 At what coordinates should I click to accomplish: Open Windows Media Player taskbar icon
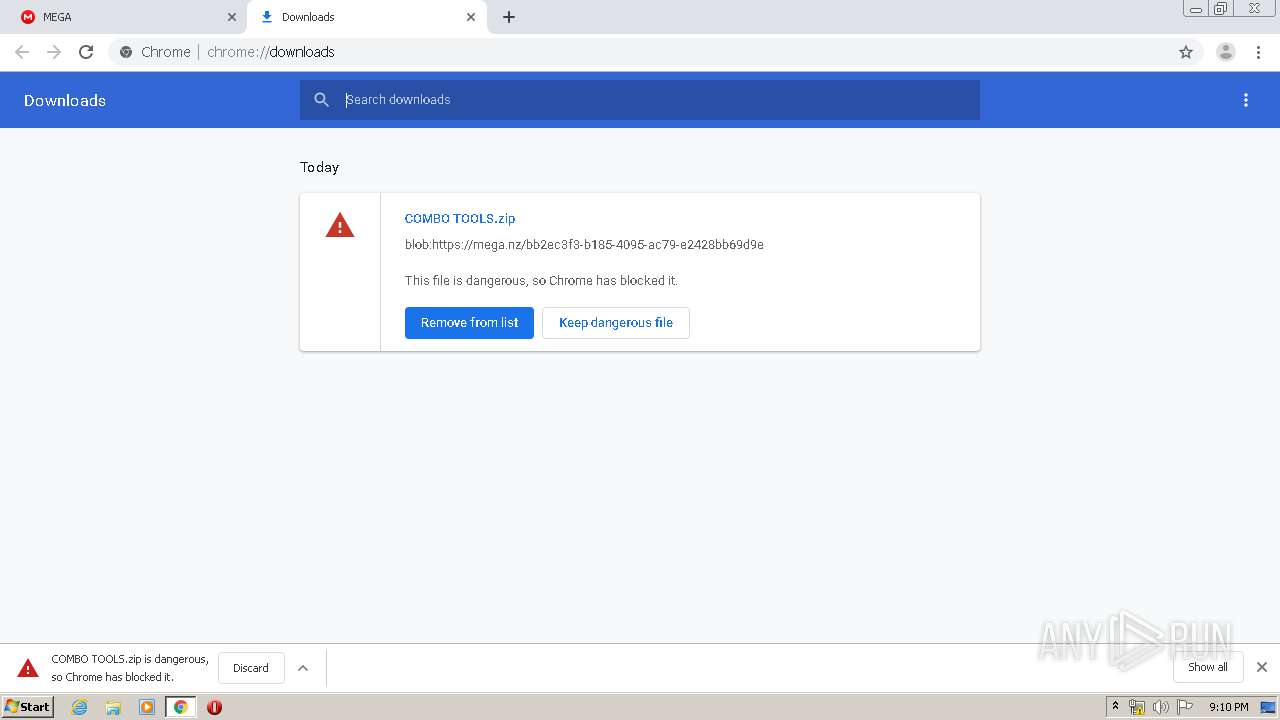coord(147,707)
